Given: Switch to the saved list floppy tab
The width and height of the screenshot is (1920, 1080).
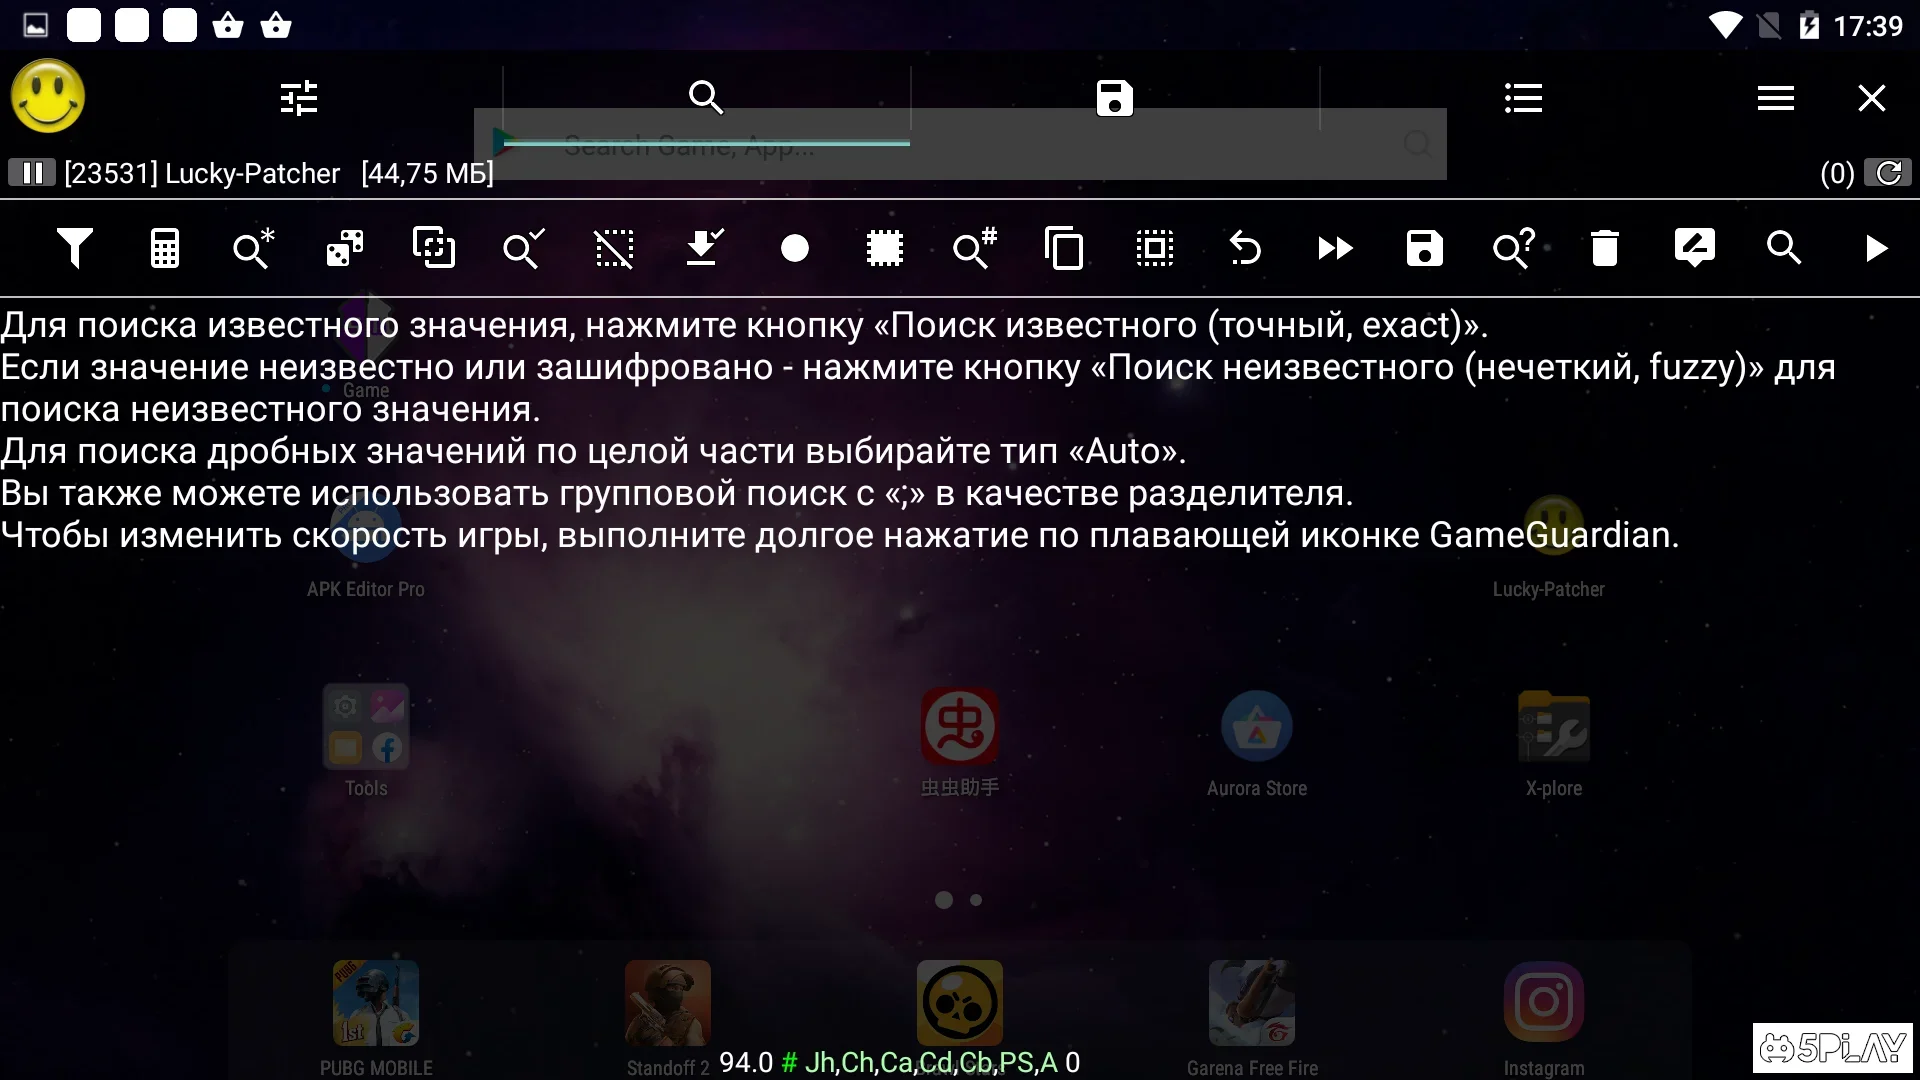Looking at the screenshot, I should (x=1114, y=98).
